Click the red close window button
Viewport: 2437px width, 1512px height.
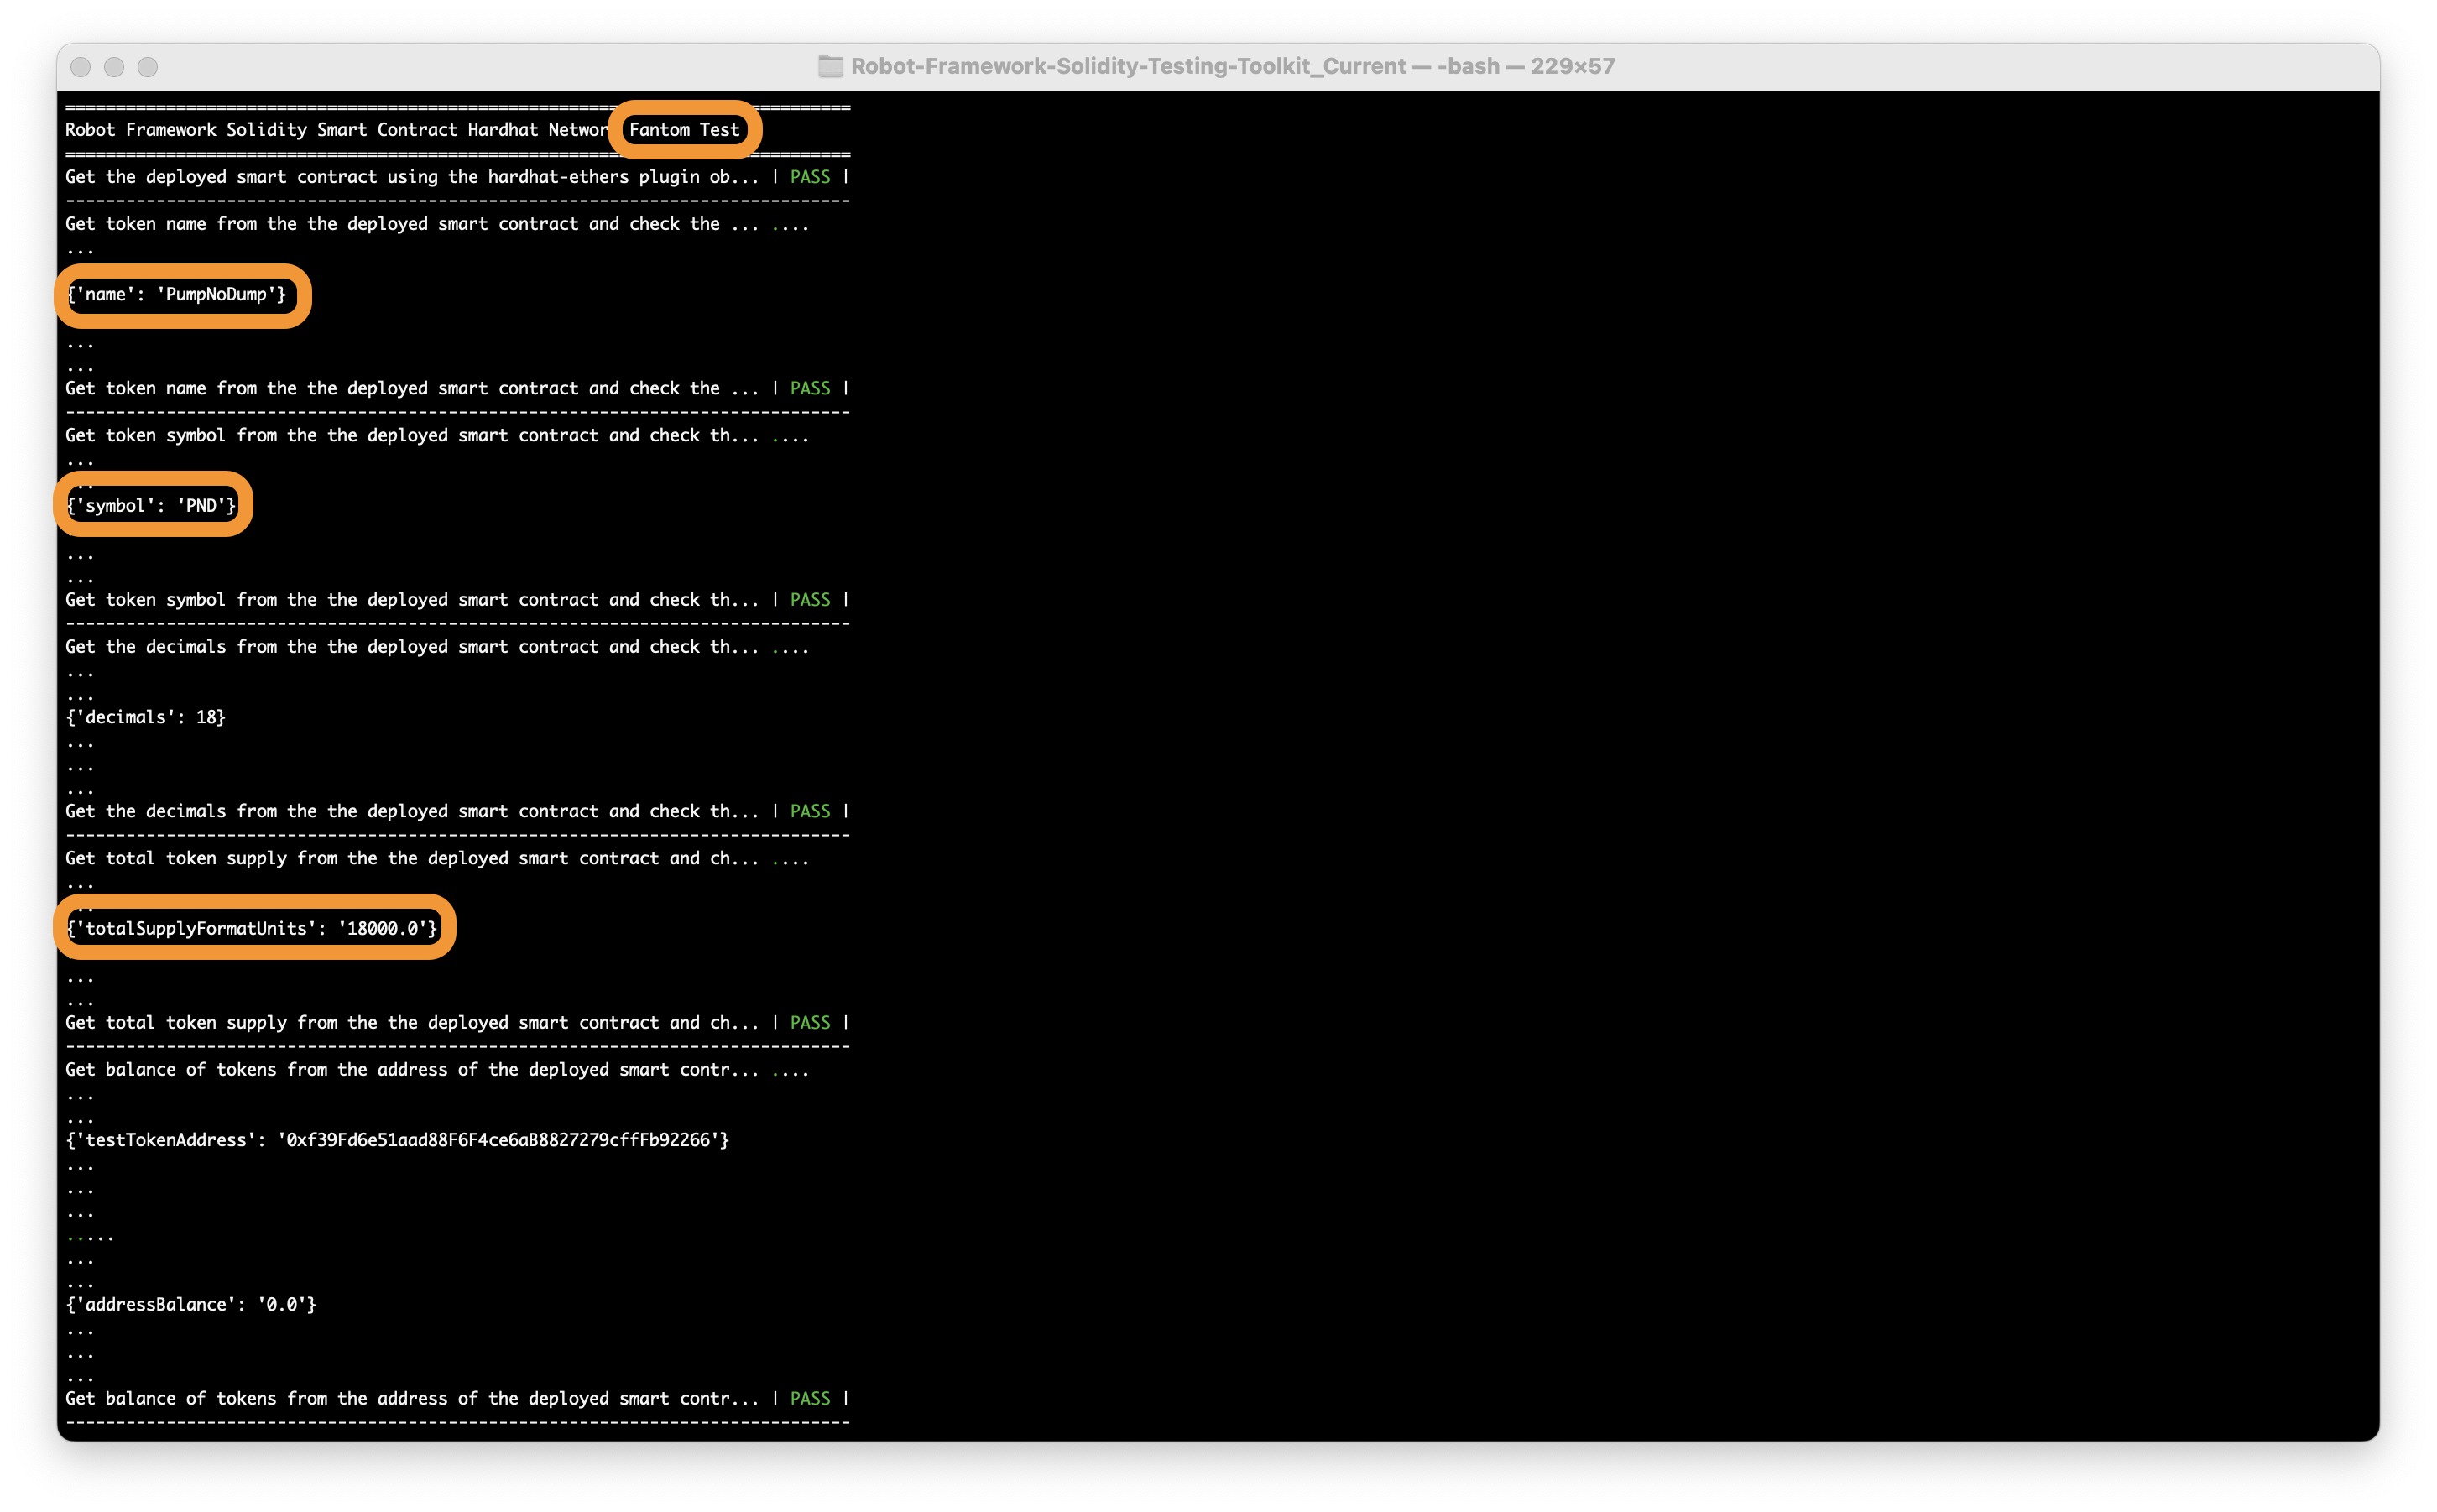pyautogui.click(x=81, y=67)
